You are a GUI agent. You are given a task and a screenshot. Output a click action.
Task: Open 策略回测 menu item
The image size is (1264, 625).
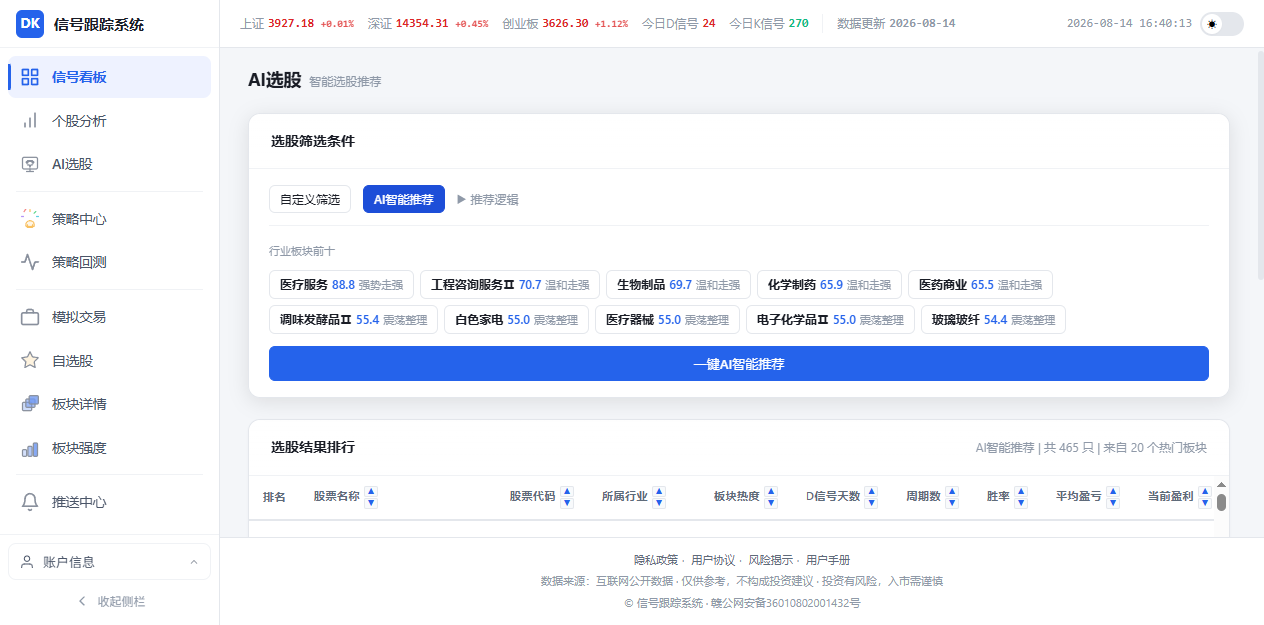pyautogui.click(x=109, y=262)
